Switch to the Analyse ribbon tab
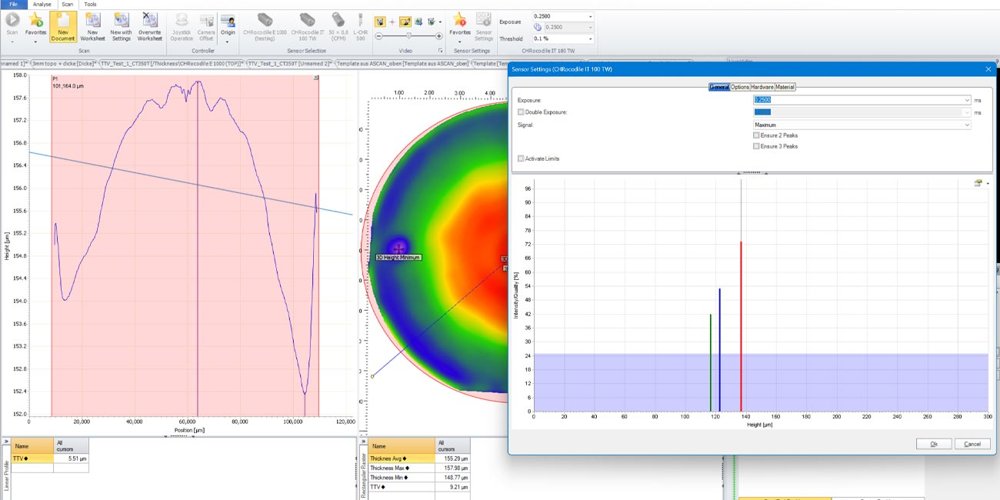1000x500 pixels. [43, 4]
